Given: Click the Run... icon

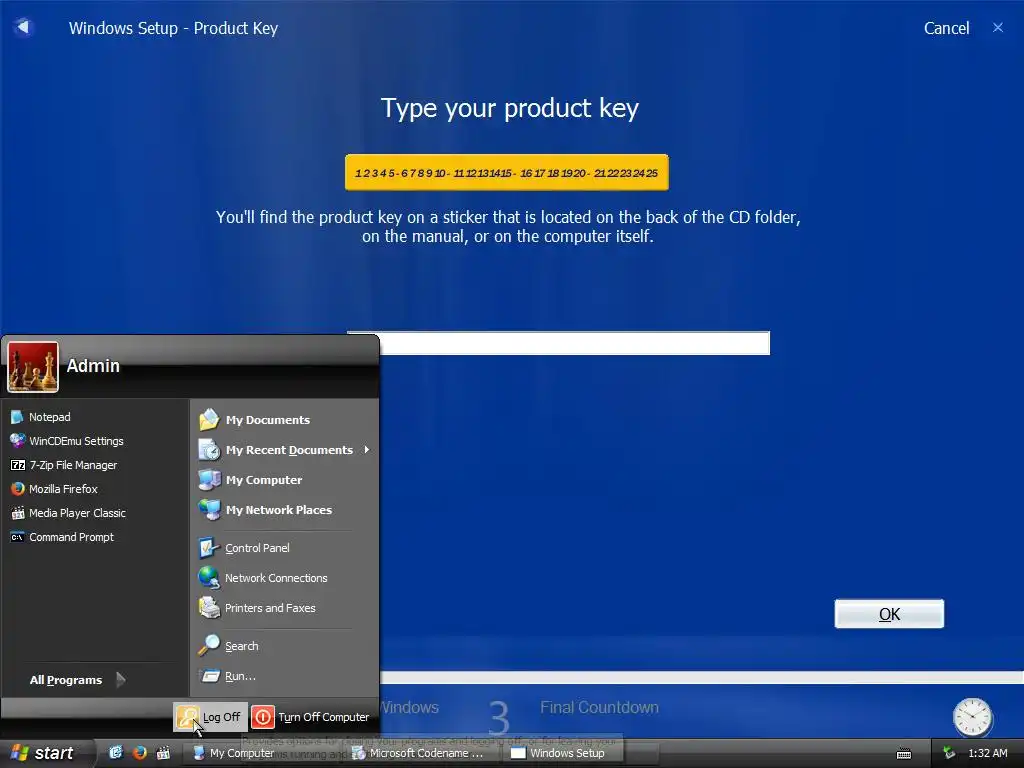Looking at the screenshot, I should pos(210,676).
